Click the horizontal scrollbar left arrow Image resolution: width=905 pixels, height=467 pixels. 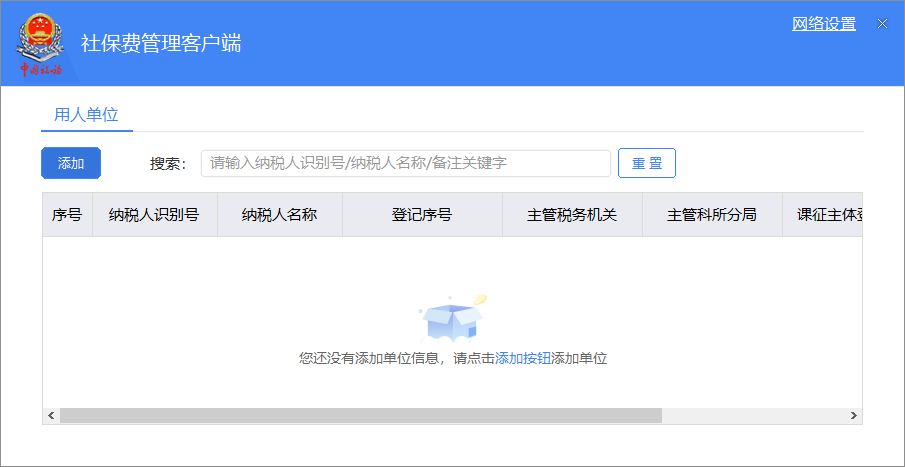51,415
